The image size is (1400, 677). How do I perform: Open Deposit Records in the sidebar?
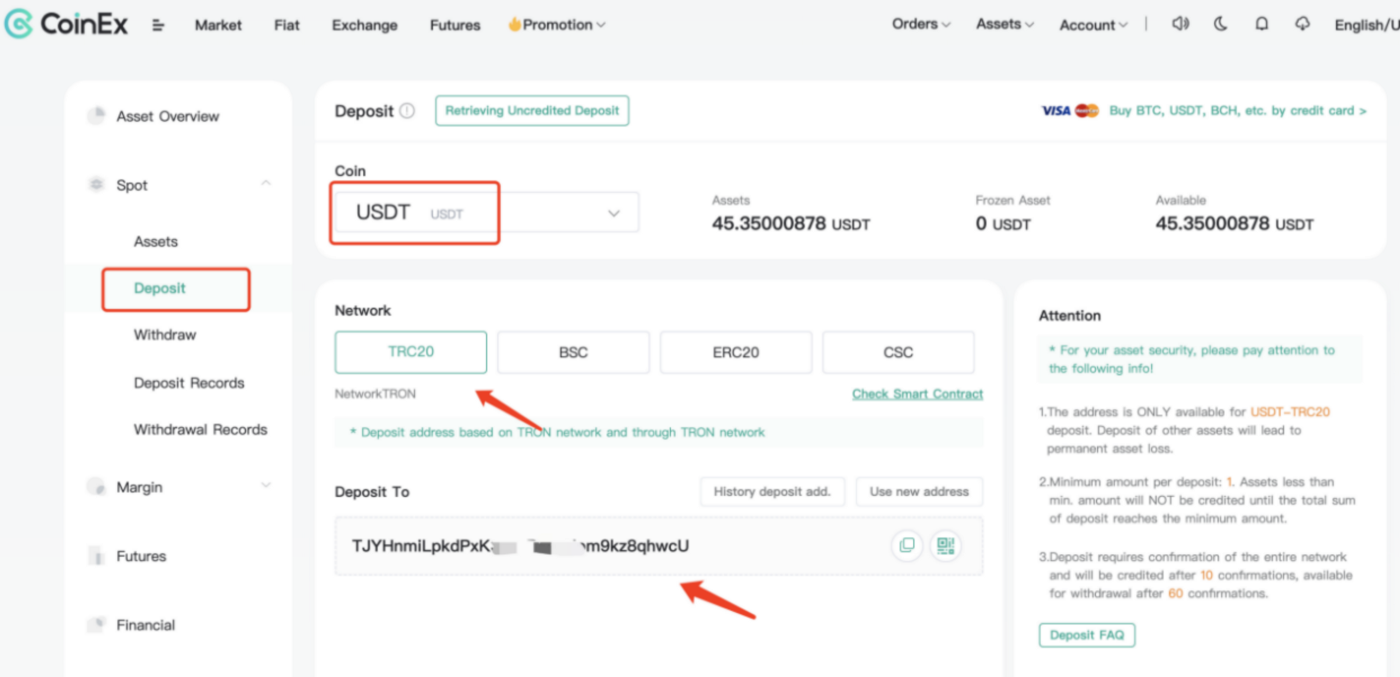click(189, 382)
